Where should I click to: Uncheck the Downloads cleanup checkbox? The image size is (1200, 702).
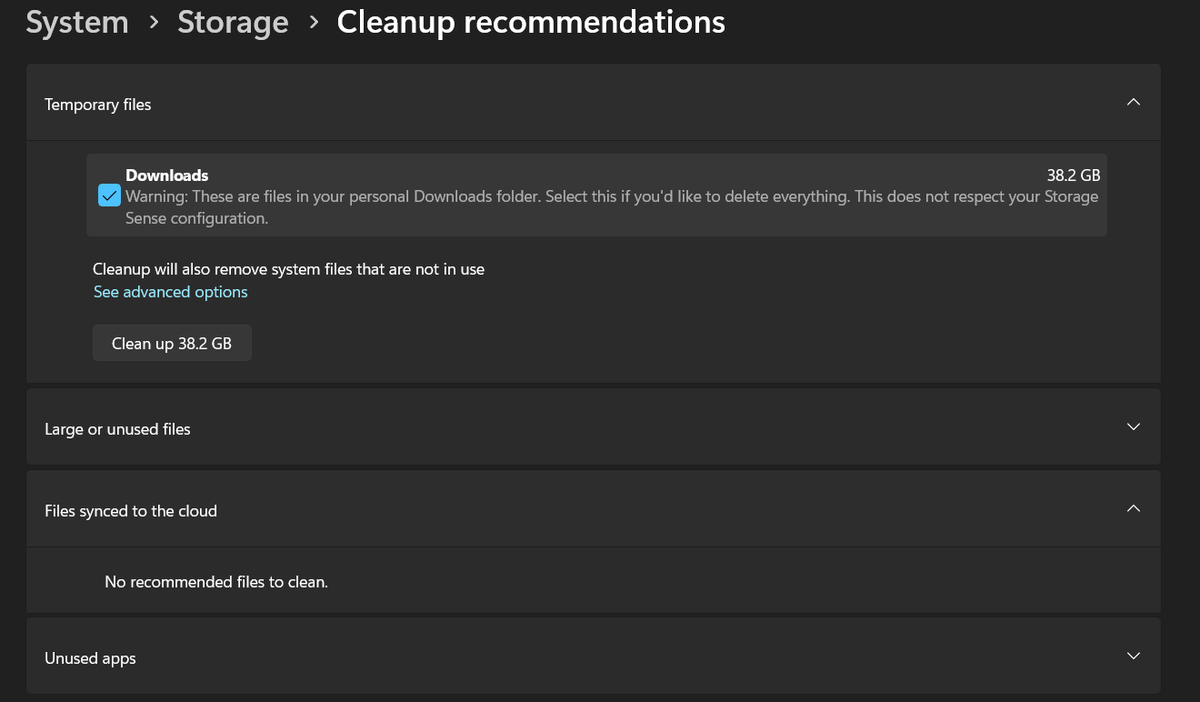(x=109, y=195)
